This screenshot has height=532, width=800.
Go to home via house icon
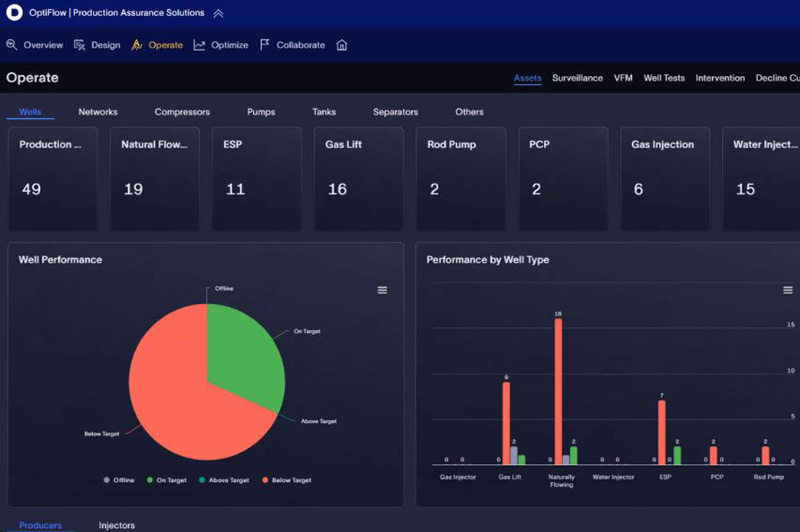(x=342, y=45)
